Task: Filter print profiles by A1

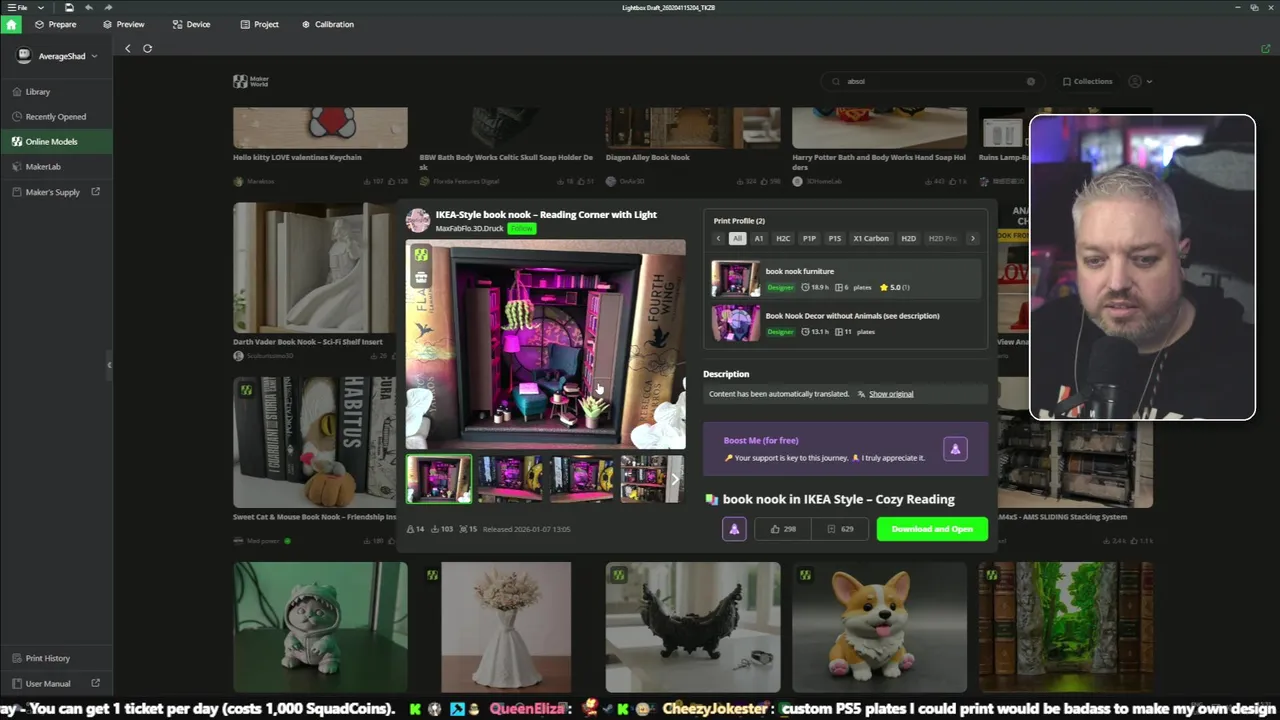Action: [758, 238]
